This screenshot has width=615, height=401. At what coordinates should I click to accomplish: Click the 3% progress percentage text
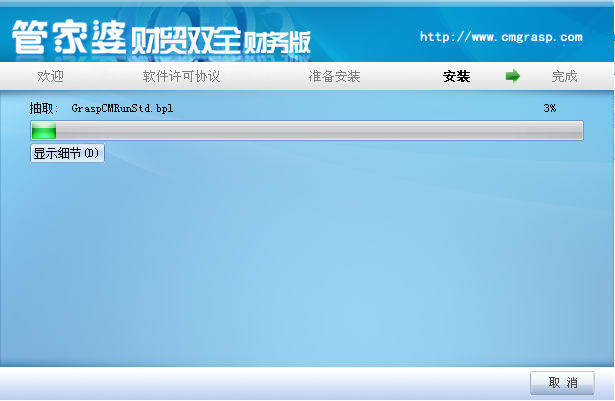pyautogui.click(x=549, y=108)
